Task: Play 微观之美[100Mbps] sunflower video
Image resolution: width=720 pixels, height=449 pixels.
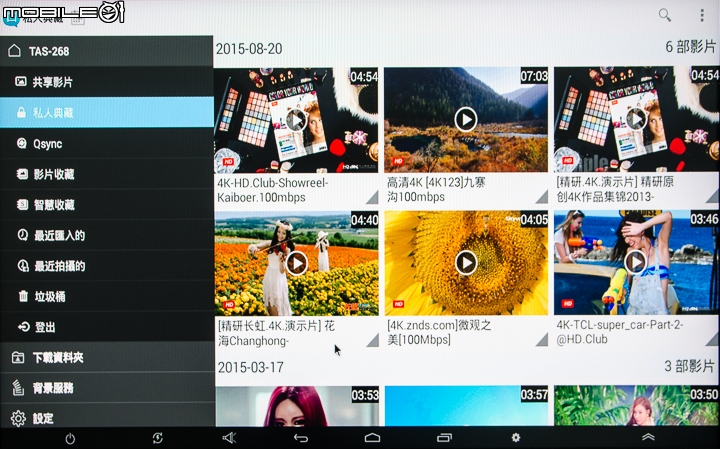Action: pos(466,263)
